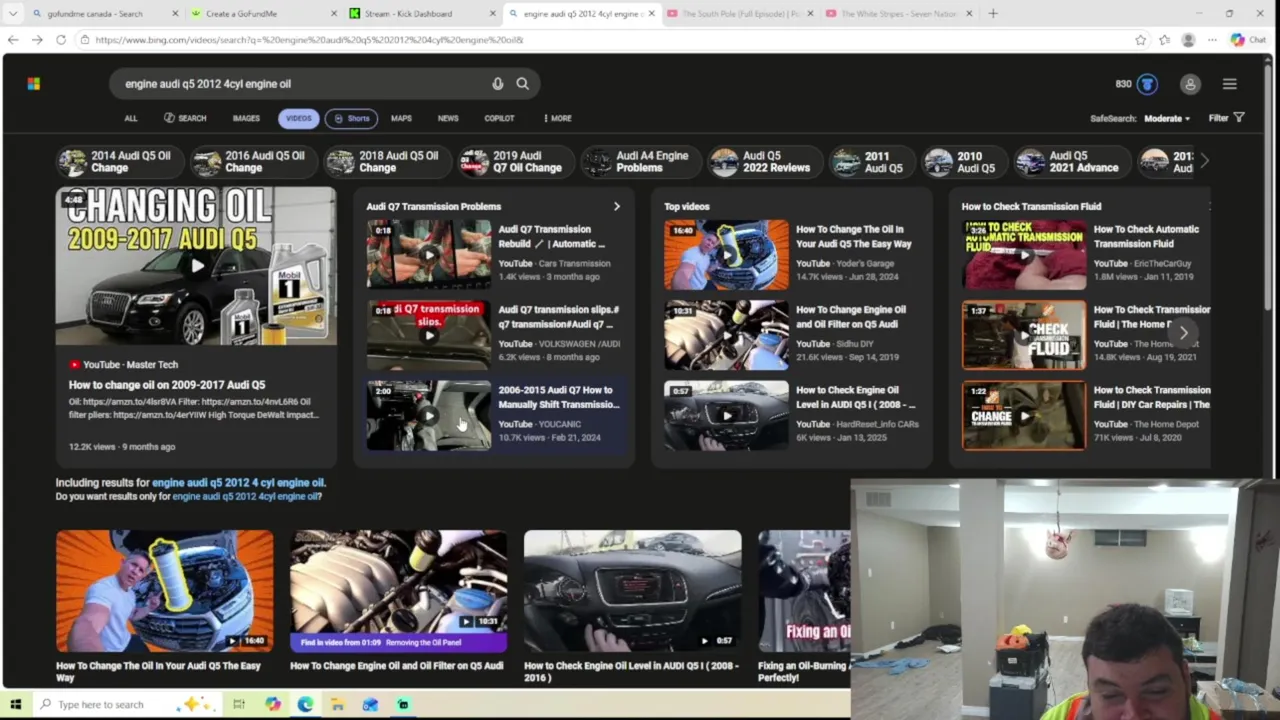Search only for original query link
Image resolution: width=1280 pixels, height=720 pixels.
point(245,497)
